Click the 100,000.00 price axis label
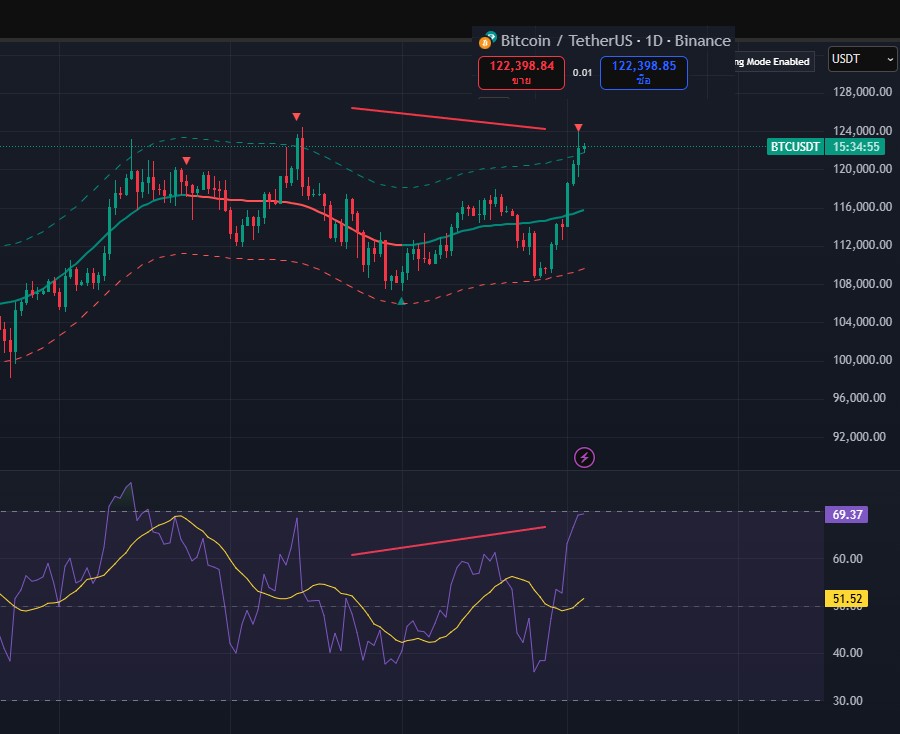900x734 pixels. point(862,360)
